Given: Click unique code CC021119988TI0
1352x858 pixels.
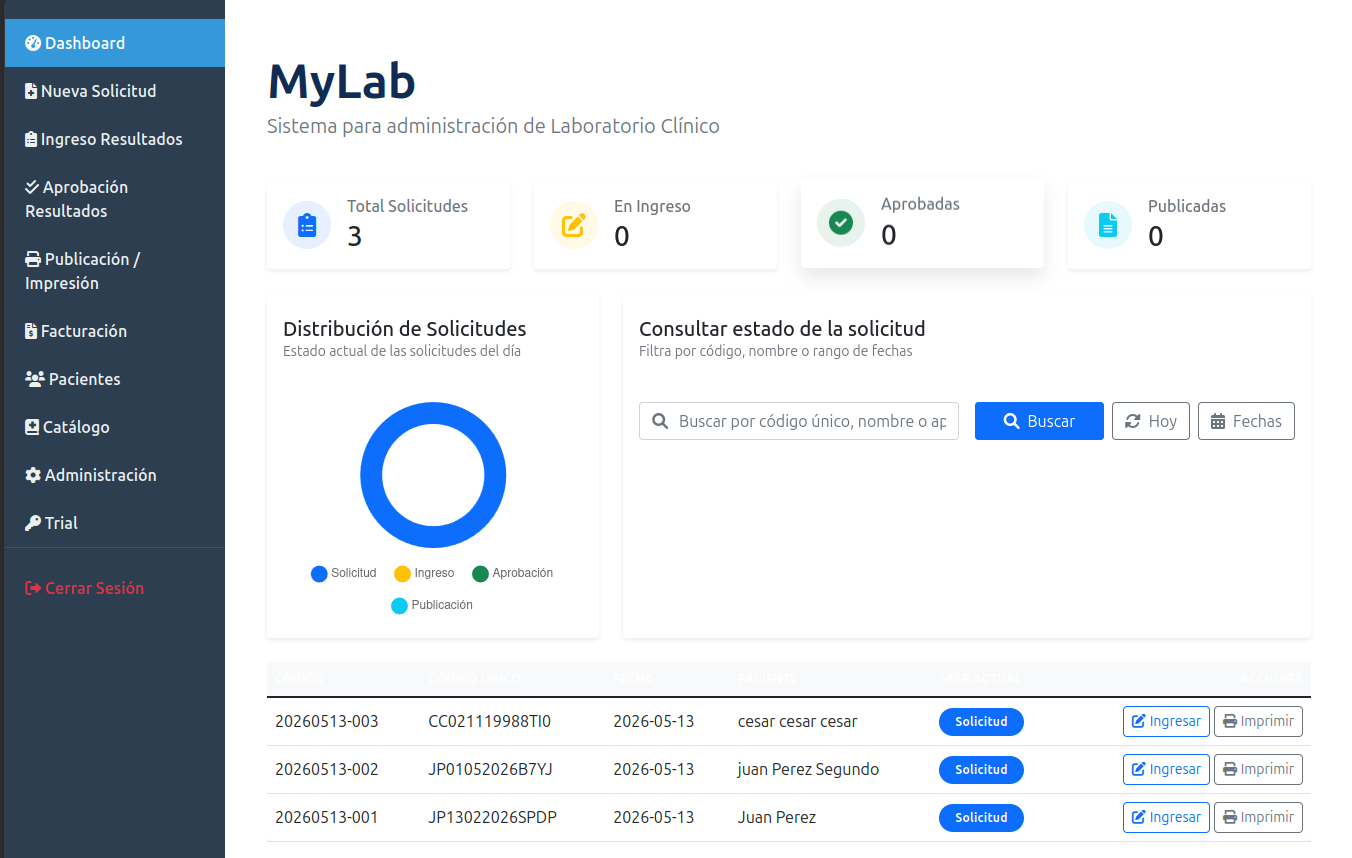Looking at the screenshot, I should 490,721.
